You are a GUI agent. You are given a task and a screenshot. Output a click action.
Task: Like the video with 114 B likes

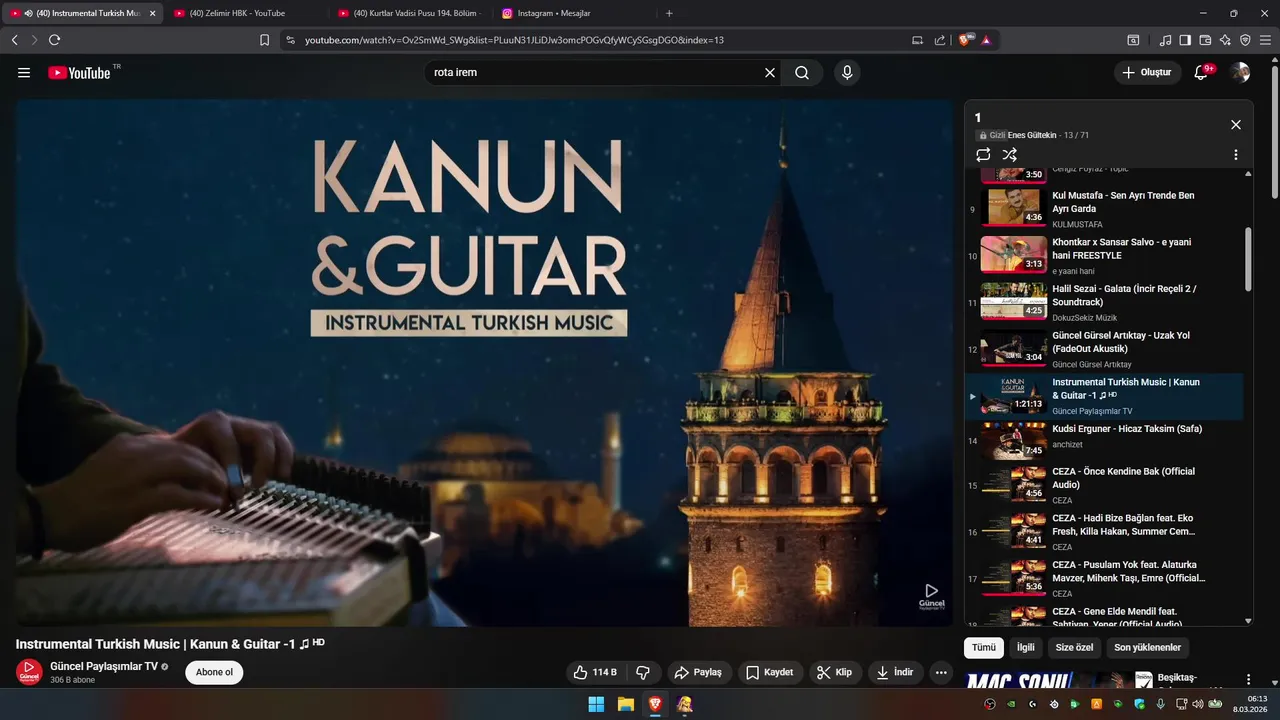(595, 673)
